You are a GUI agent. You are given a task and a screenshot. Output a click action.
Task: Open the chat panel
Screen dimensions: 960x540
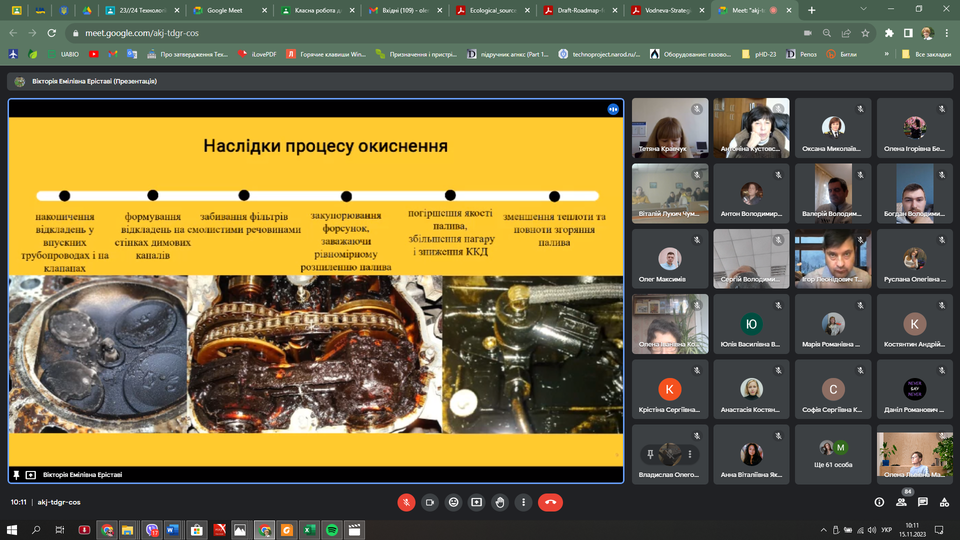(924, 502)
